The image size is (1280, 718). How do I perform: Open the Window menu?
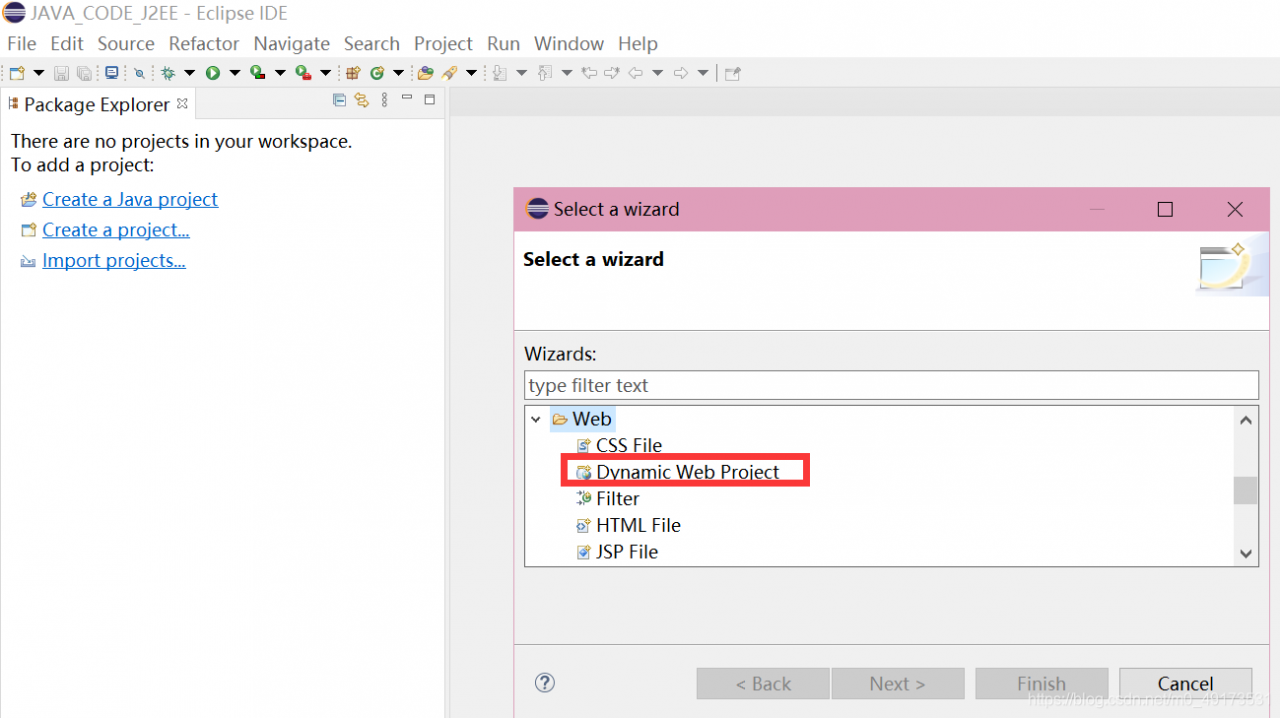click(568, 44)
